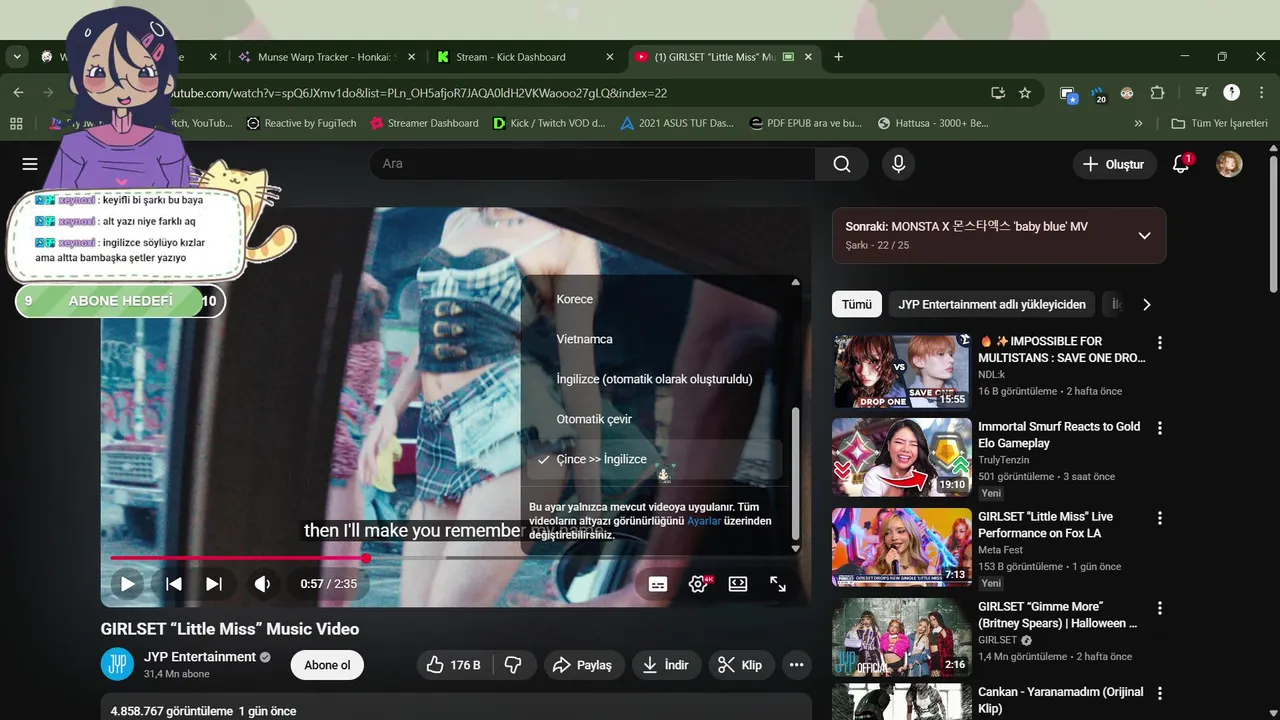1280x720 pixels.
Task: Click the search magnifier button
Action: (842, 164)
